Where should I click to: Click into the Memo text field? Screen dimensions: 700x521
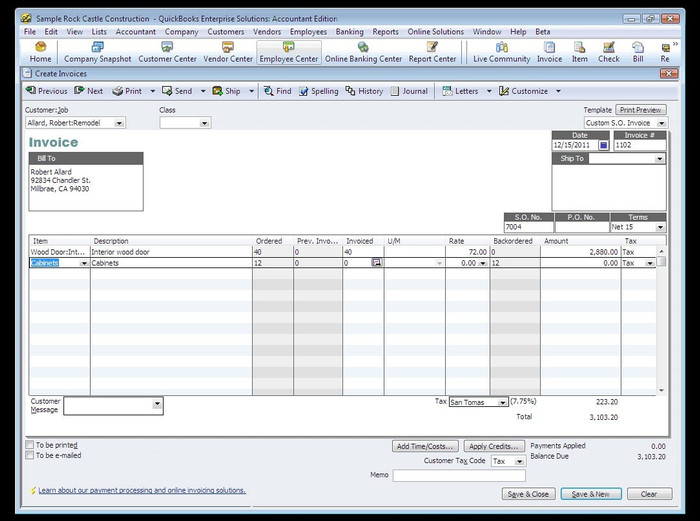tap(459, 476)
